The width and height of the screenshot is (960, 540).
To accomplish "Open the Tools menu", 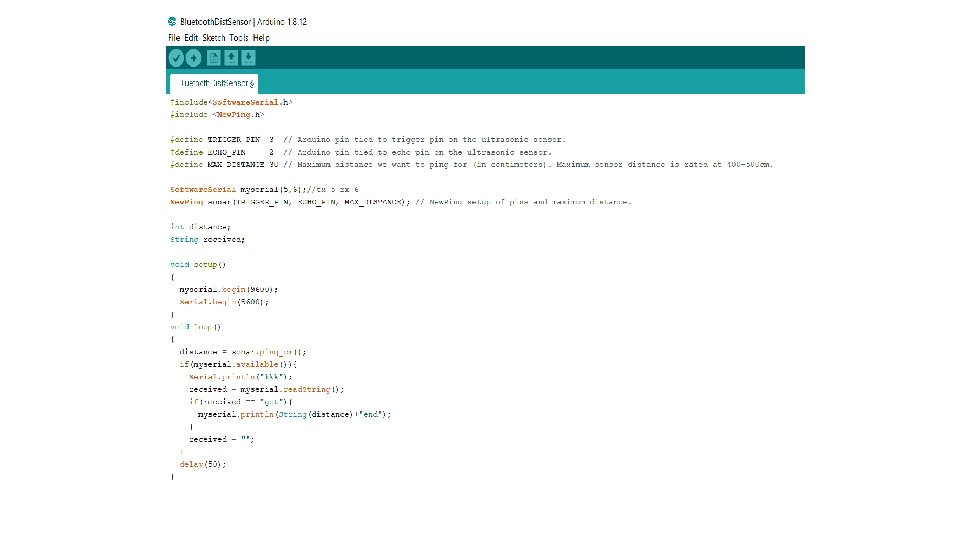I will (x=239, y=38).
